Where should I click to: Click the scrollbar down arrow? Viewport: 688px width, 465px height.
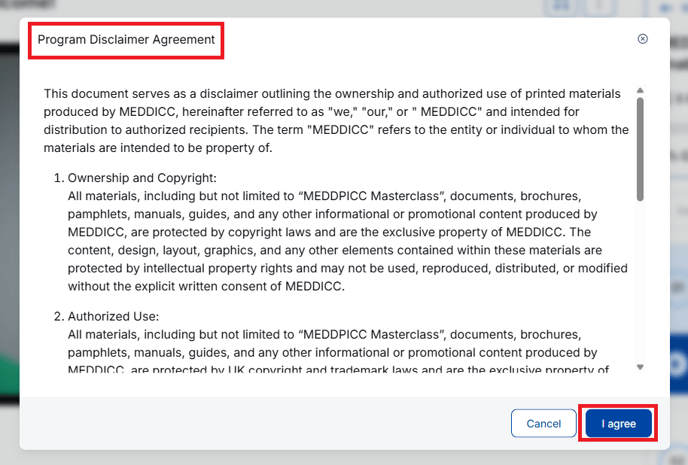pyautogui.click(x=640, y=367)
